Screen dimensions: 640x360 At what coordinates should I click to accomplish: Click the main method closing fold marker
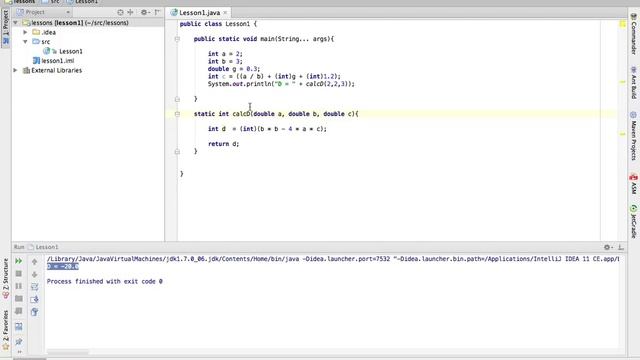tap(177, 99)
